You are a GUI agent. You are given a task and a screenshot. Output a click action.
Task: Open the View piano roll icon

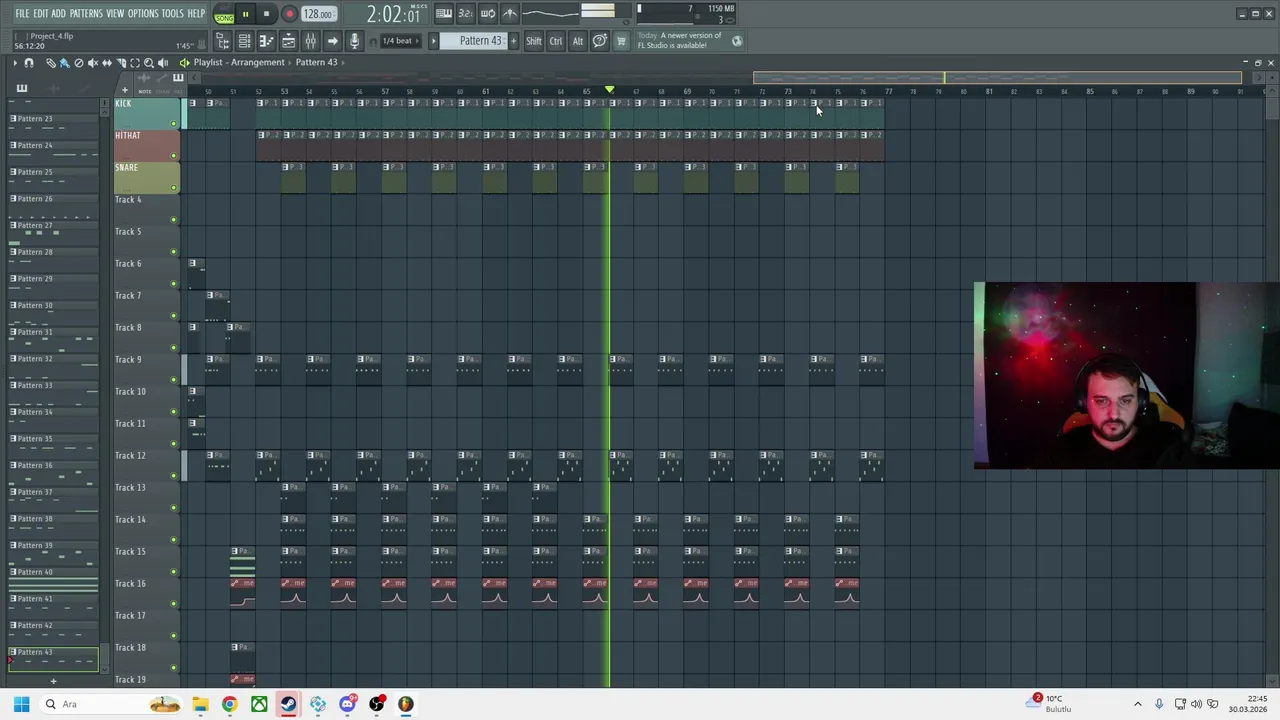(266, 41)
